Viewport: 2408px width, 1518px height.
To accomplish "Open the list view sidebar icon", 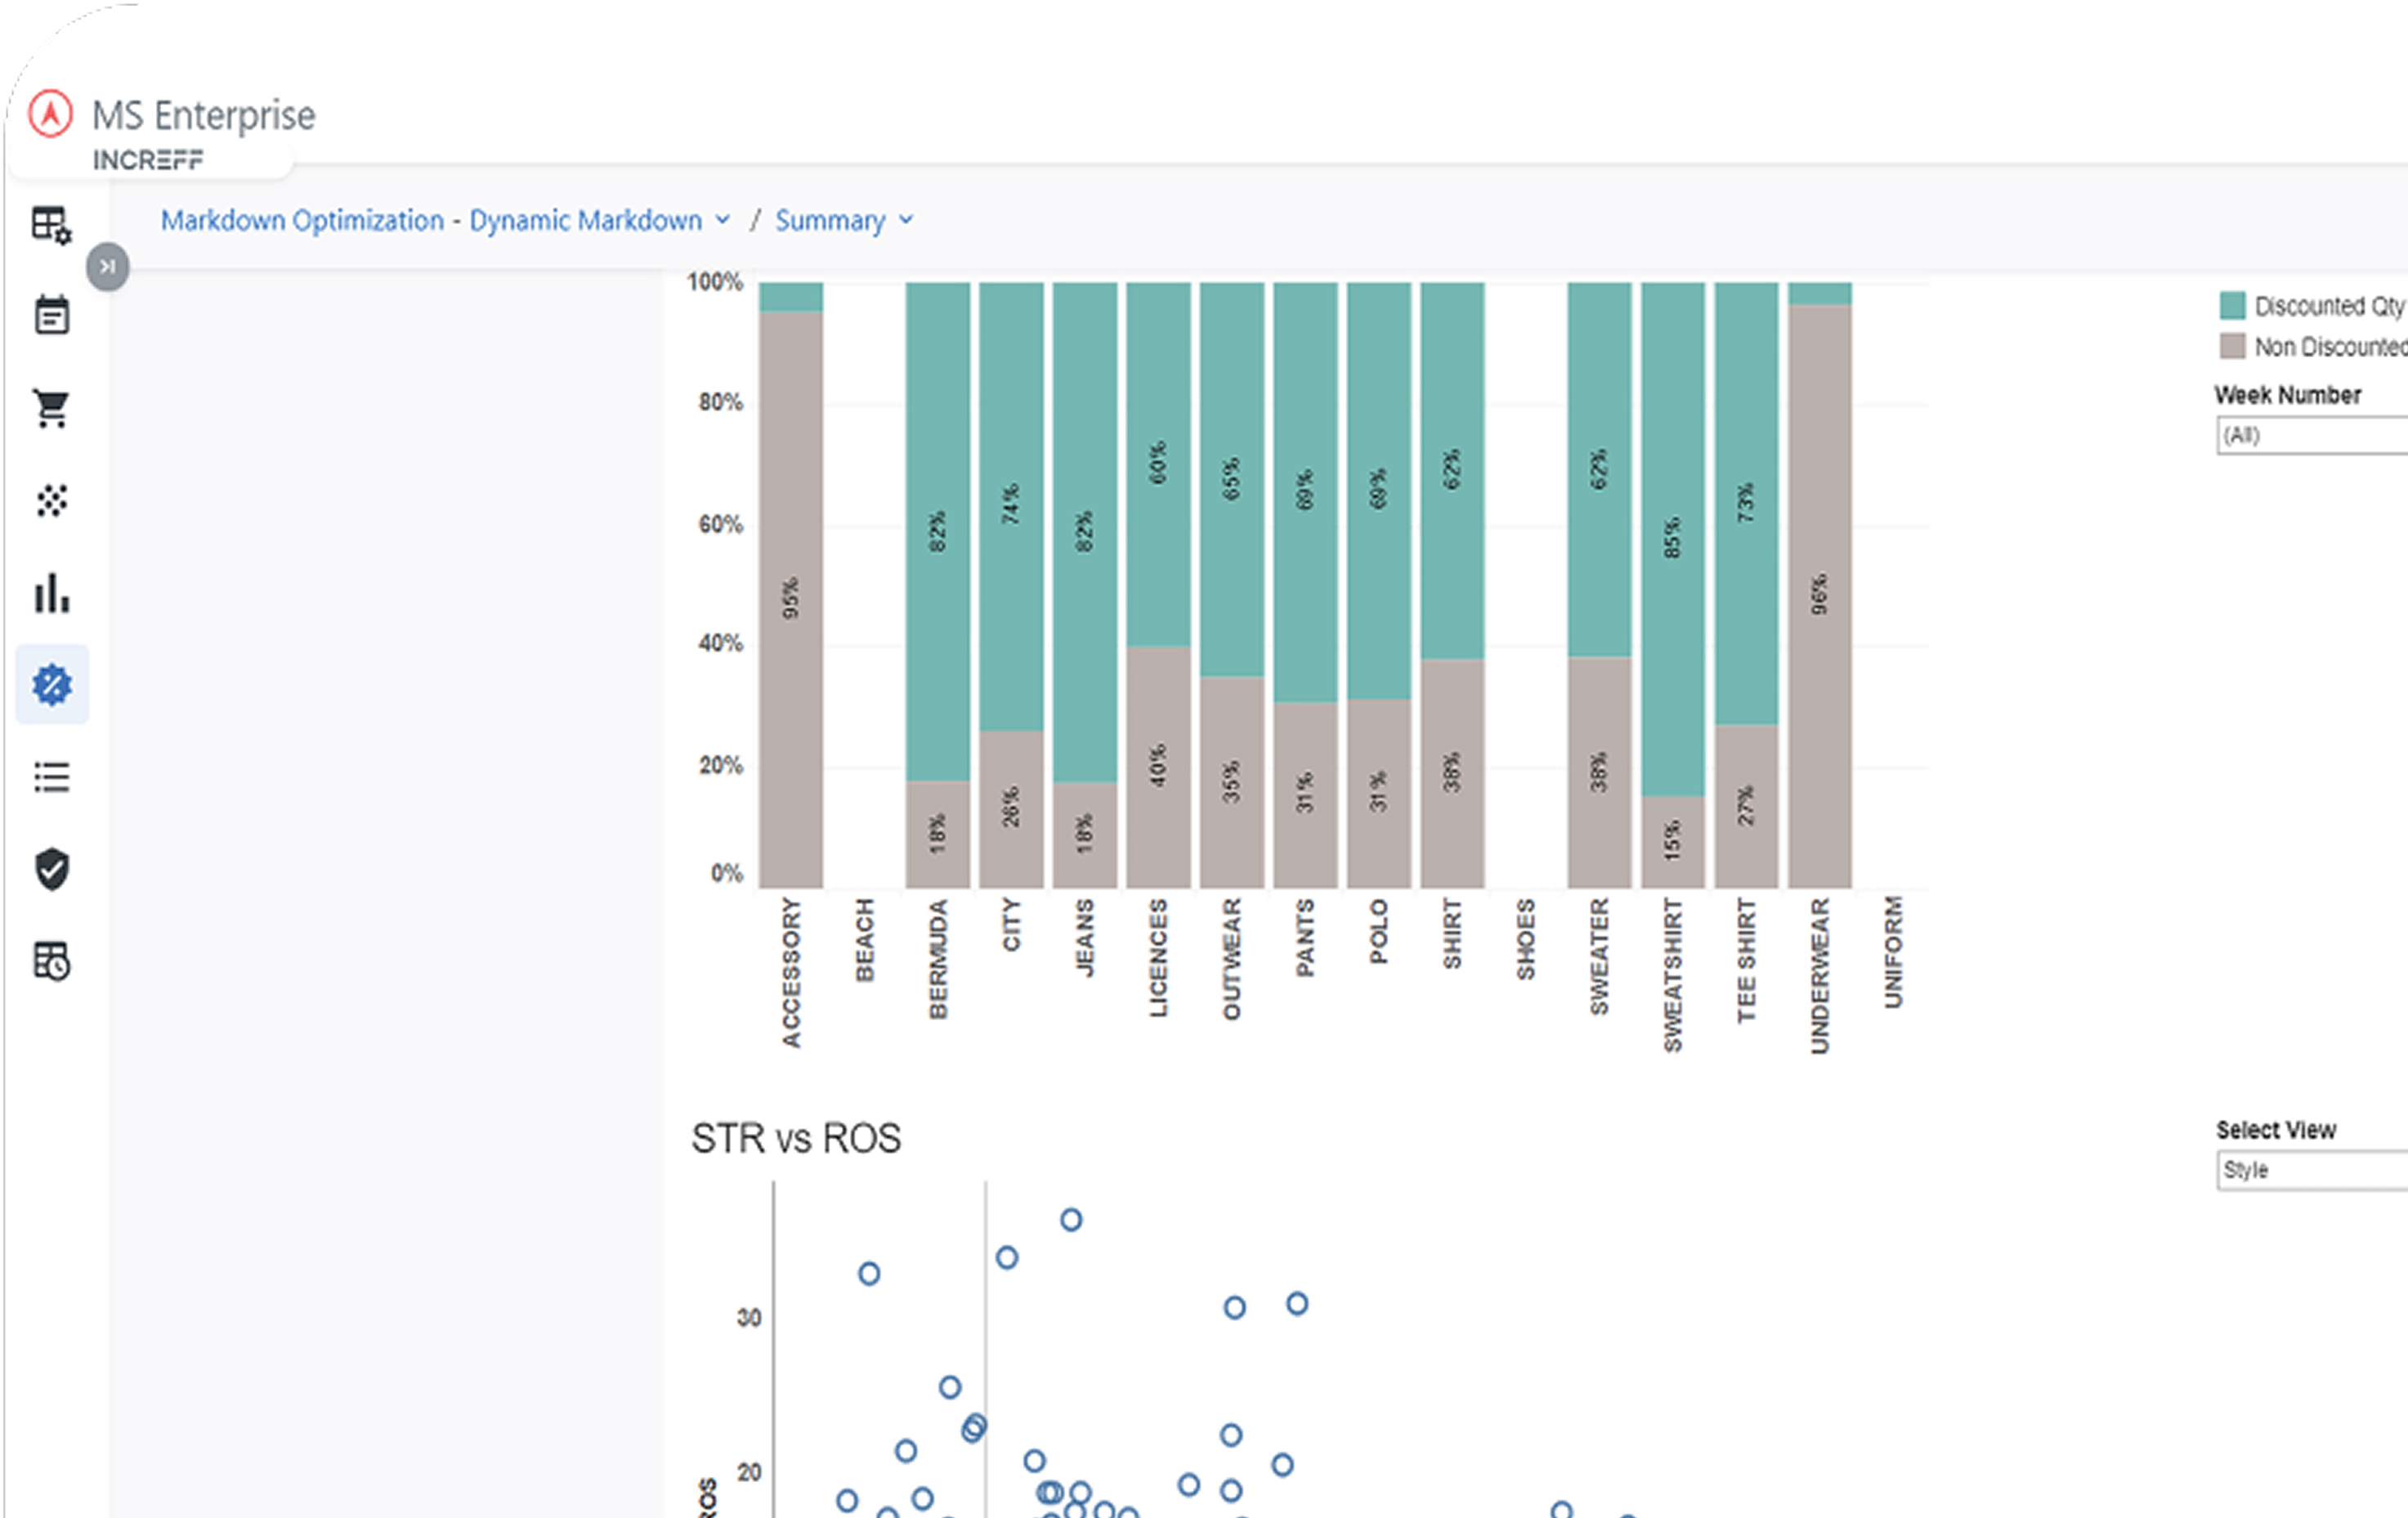I will tap(51, 777).
